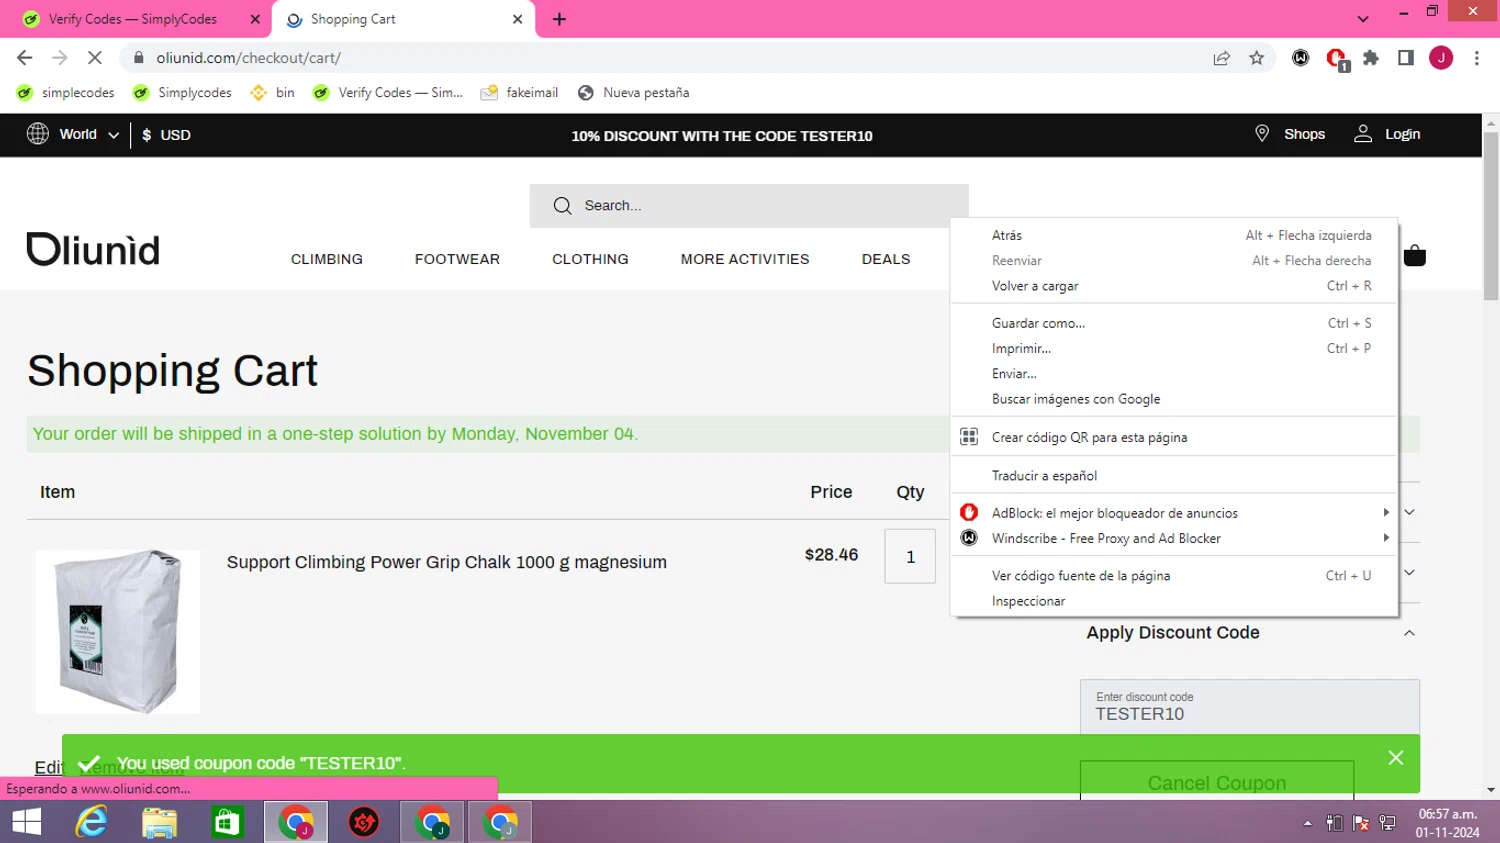Open Windscribe extension icon in toolbar
Image resolution: width=1500 pixels, height=843 pixels.
click(1301, 58)
